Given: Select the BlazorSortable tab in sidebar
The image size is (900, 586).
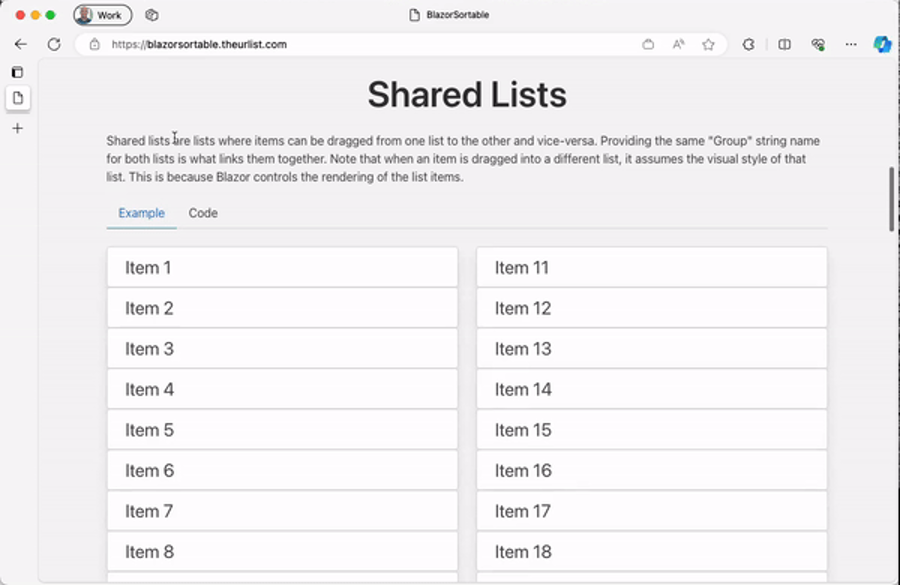Looking at the screenshot, I should tap(17, 98).
